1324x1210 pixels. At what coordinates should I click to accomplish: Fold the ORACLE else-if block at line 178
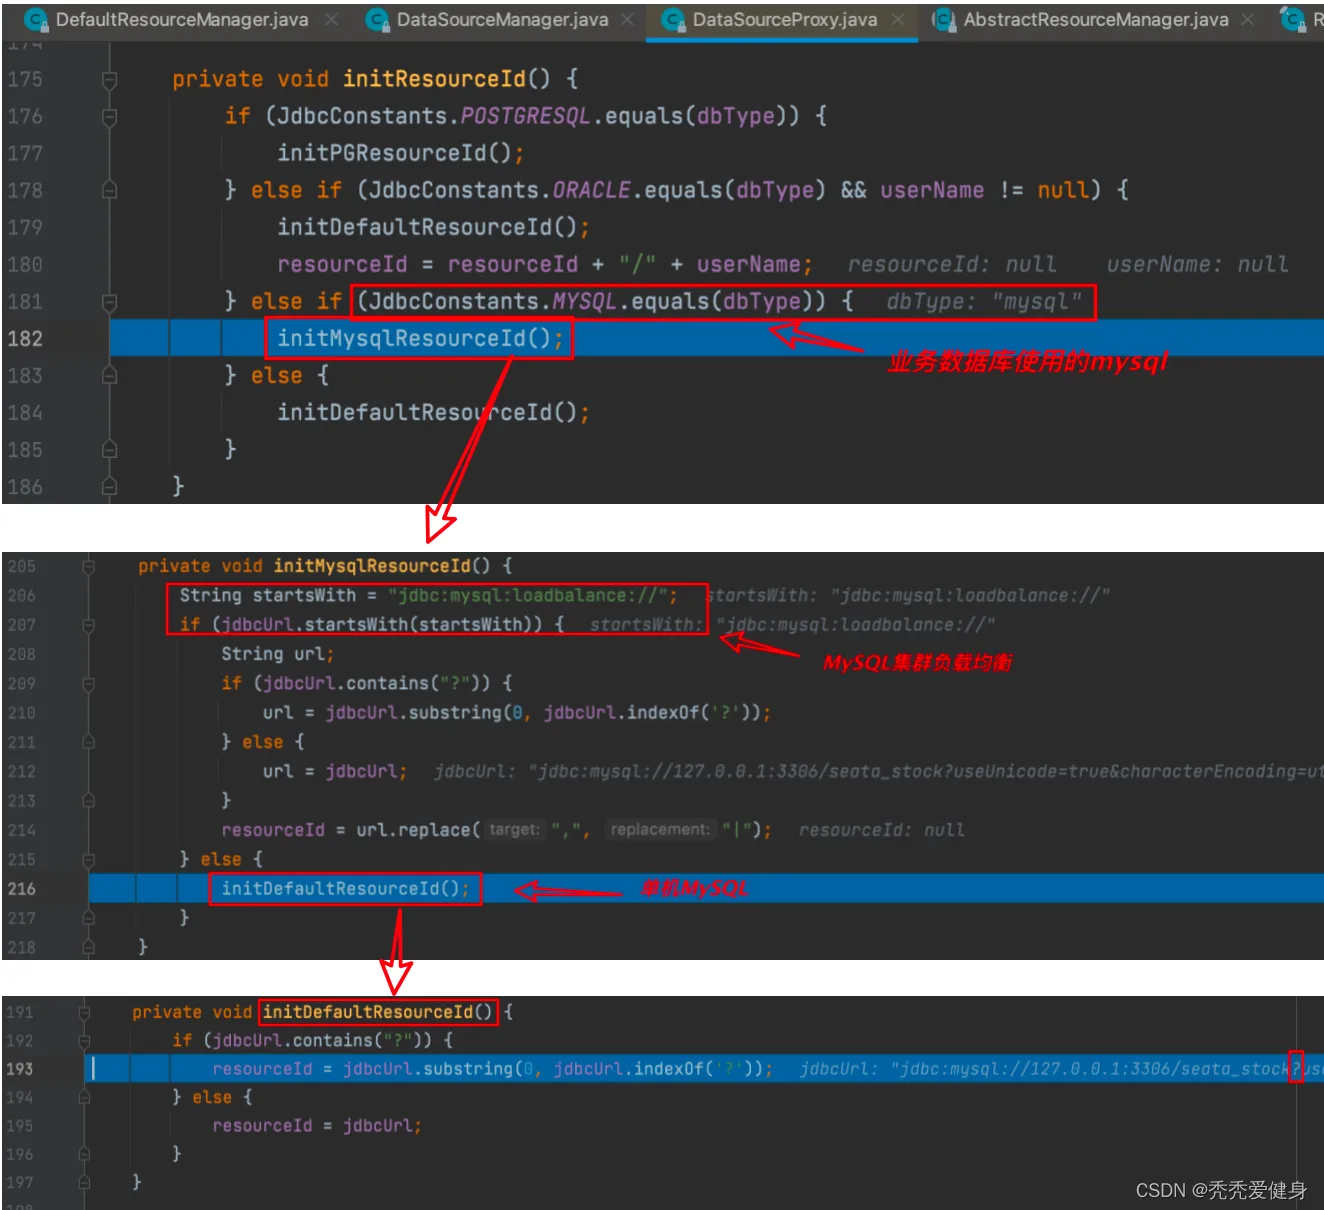(x=109, y=190)
